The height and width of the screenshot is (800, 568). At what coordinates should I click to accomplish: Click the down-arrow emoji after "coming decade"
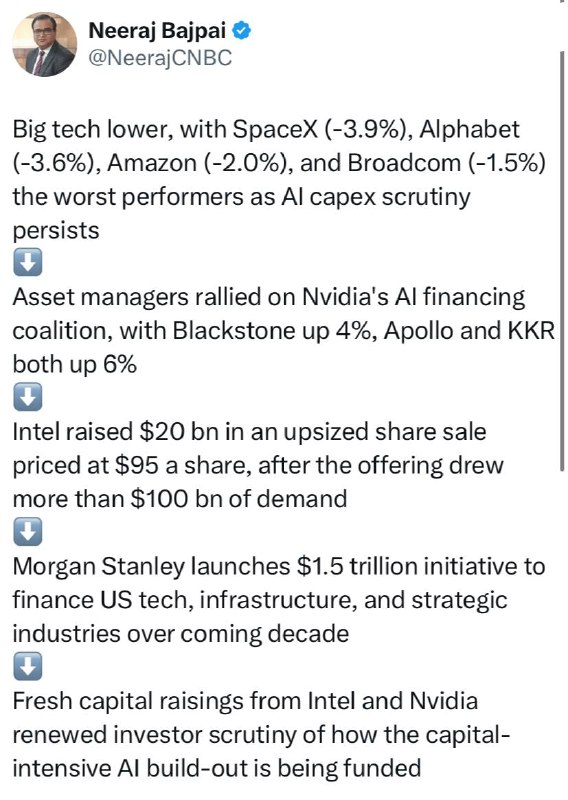point(28,667)
